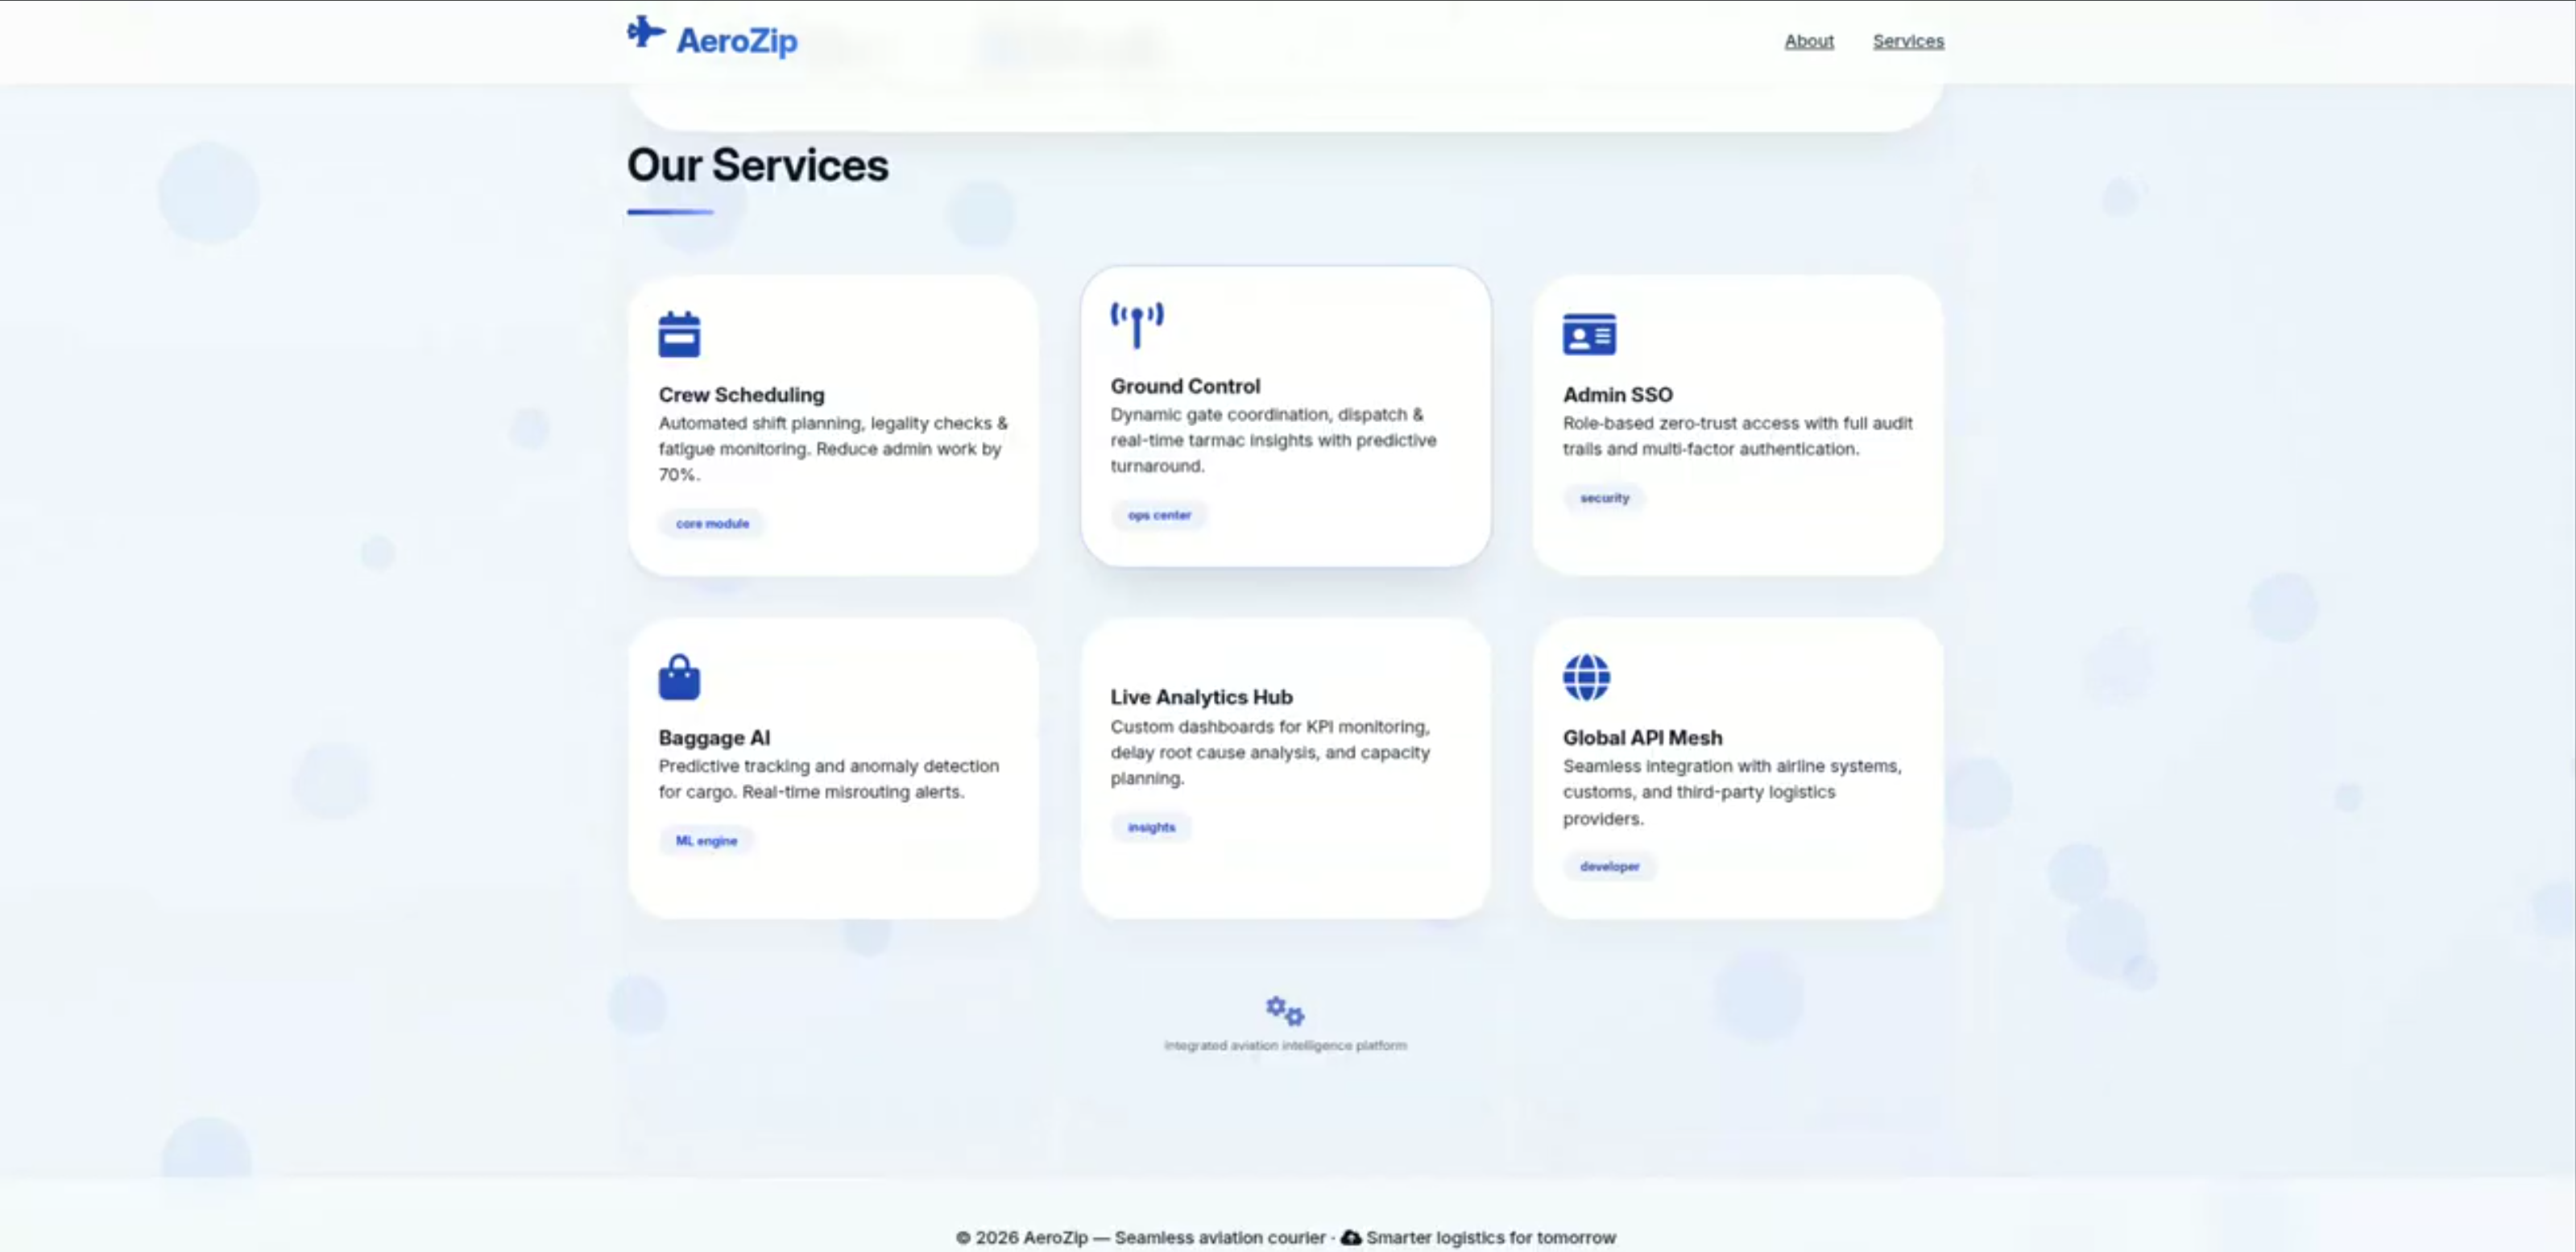Select the Ground Control card title

[x=1185, y=385]
